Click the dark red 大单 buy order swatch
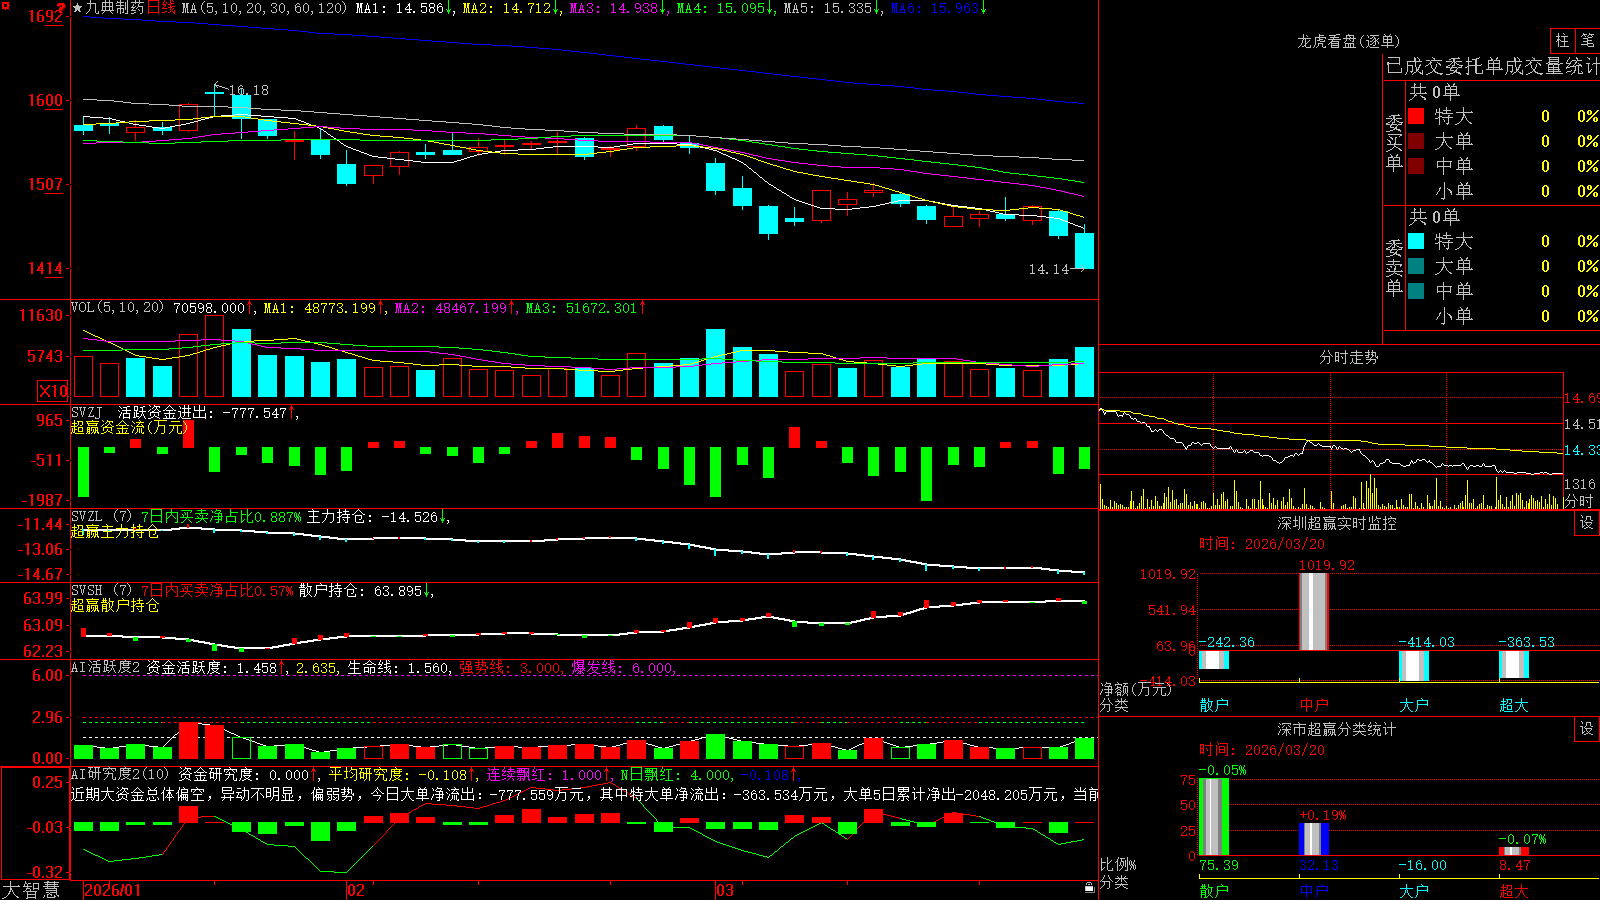Screen dimensions: 1600x900 tap(1416, 141)
